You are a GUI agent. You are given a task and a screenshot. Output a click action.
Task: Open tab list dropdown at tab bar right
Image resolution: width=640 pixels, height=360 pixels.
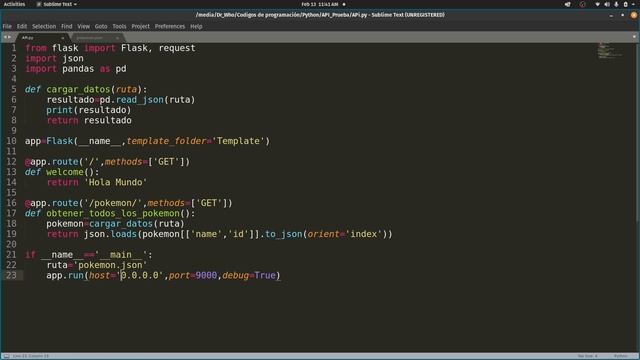pos(634,37)
